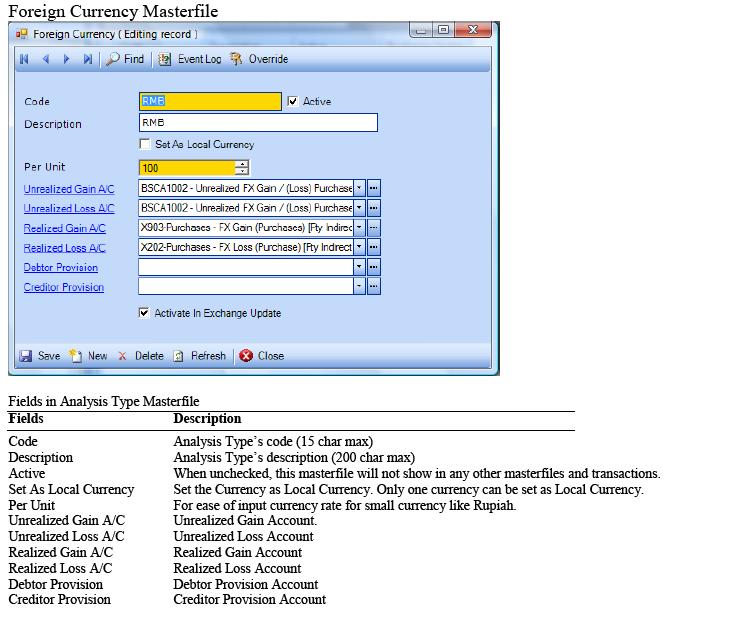Go to the next record
This screenshot has height=640, width=736.
click(67, 60)
